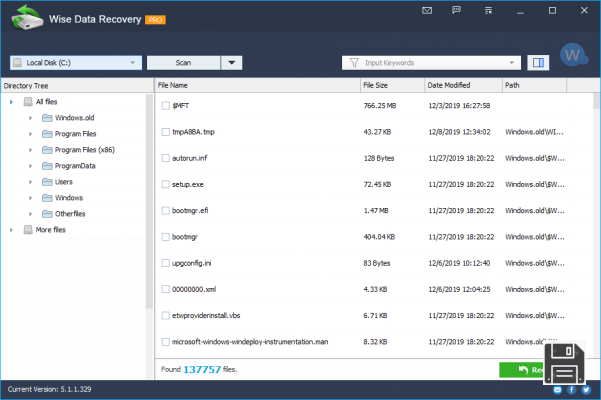Check the bootmgr.efi checkbox
This screenshot has width=601, height=400.
tap(166, 211)
